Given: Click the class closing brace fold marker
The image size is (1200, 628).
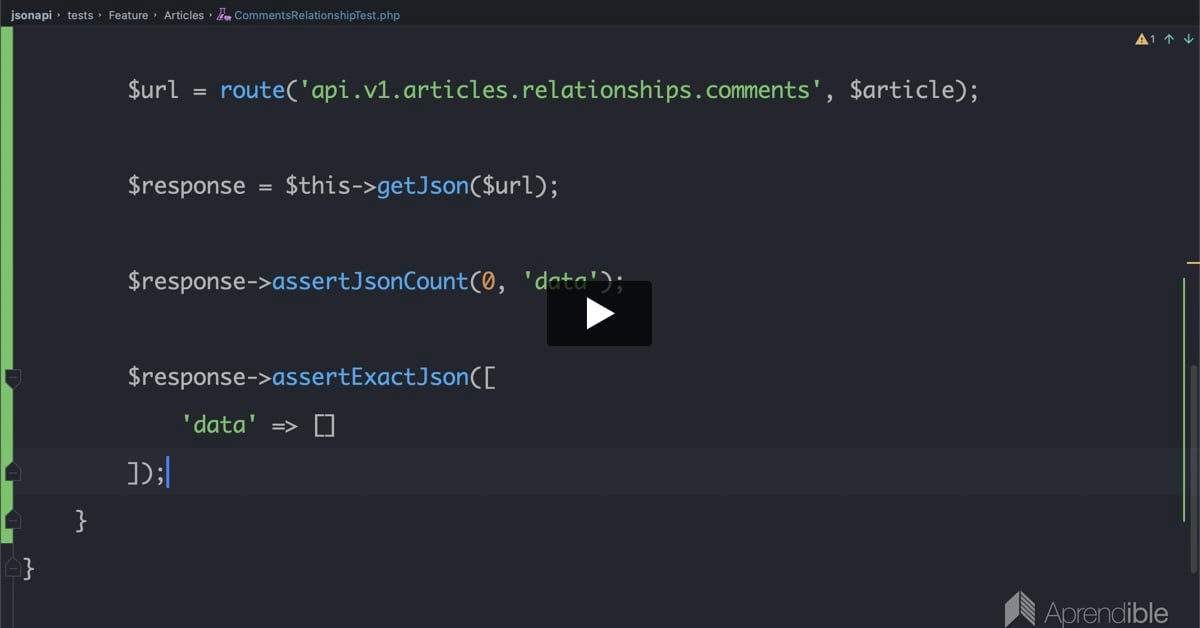Looking at the screenshot, I should pyautogui.click(x=13, y=568).
